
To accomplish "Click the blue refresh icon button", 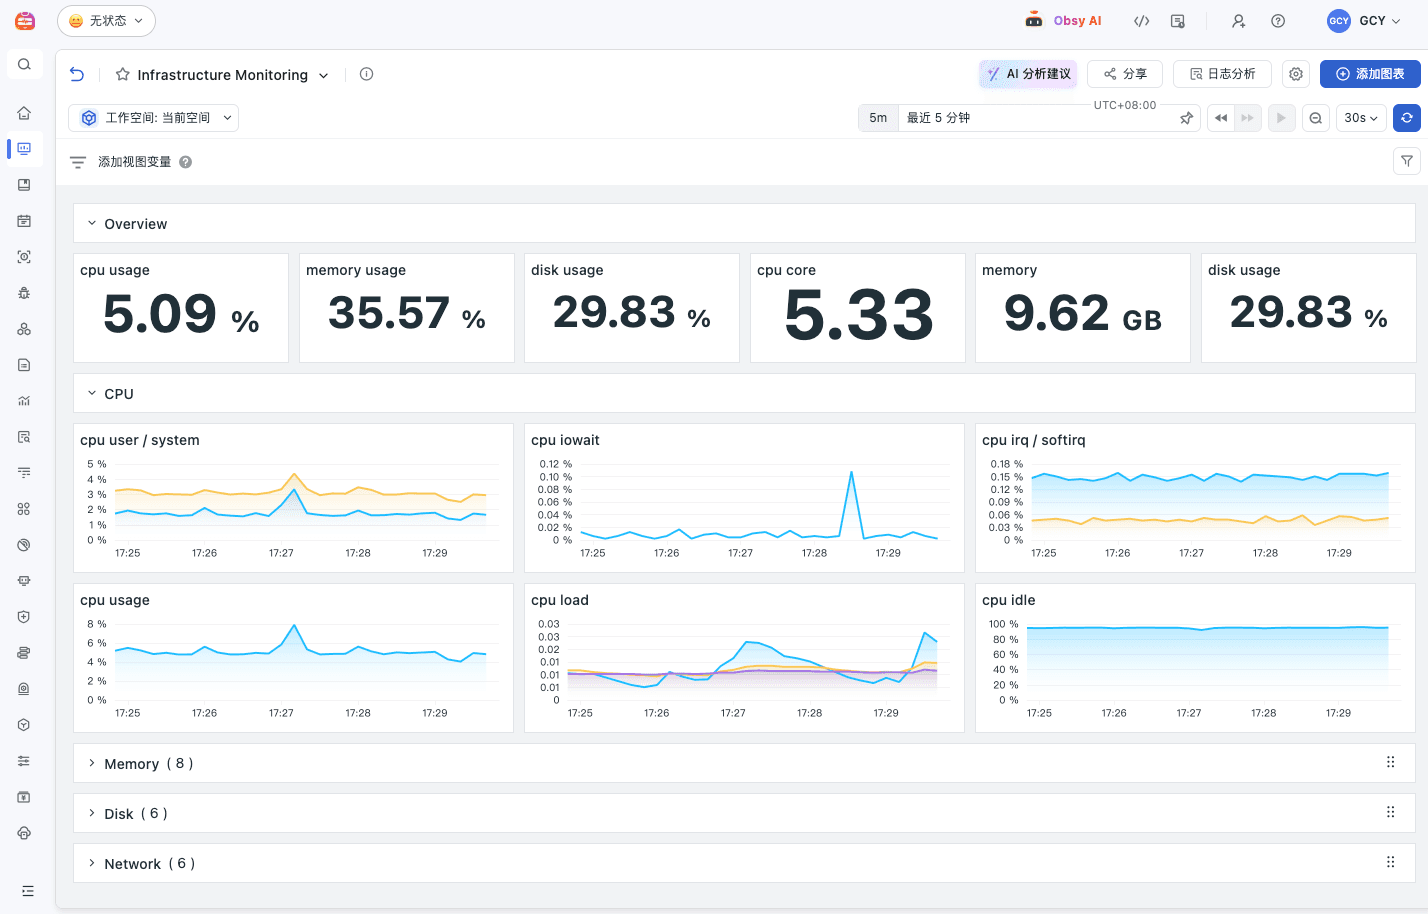I will (x=1407, y=118).
